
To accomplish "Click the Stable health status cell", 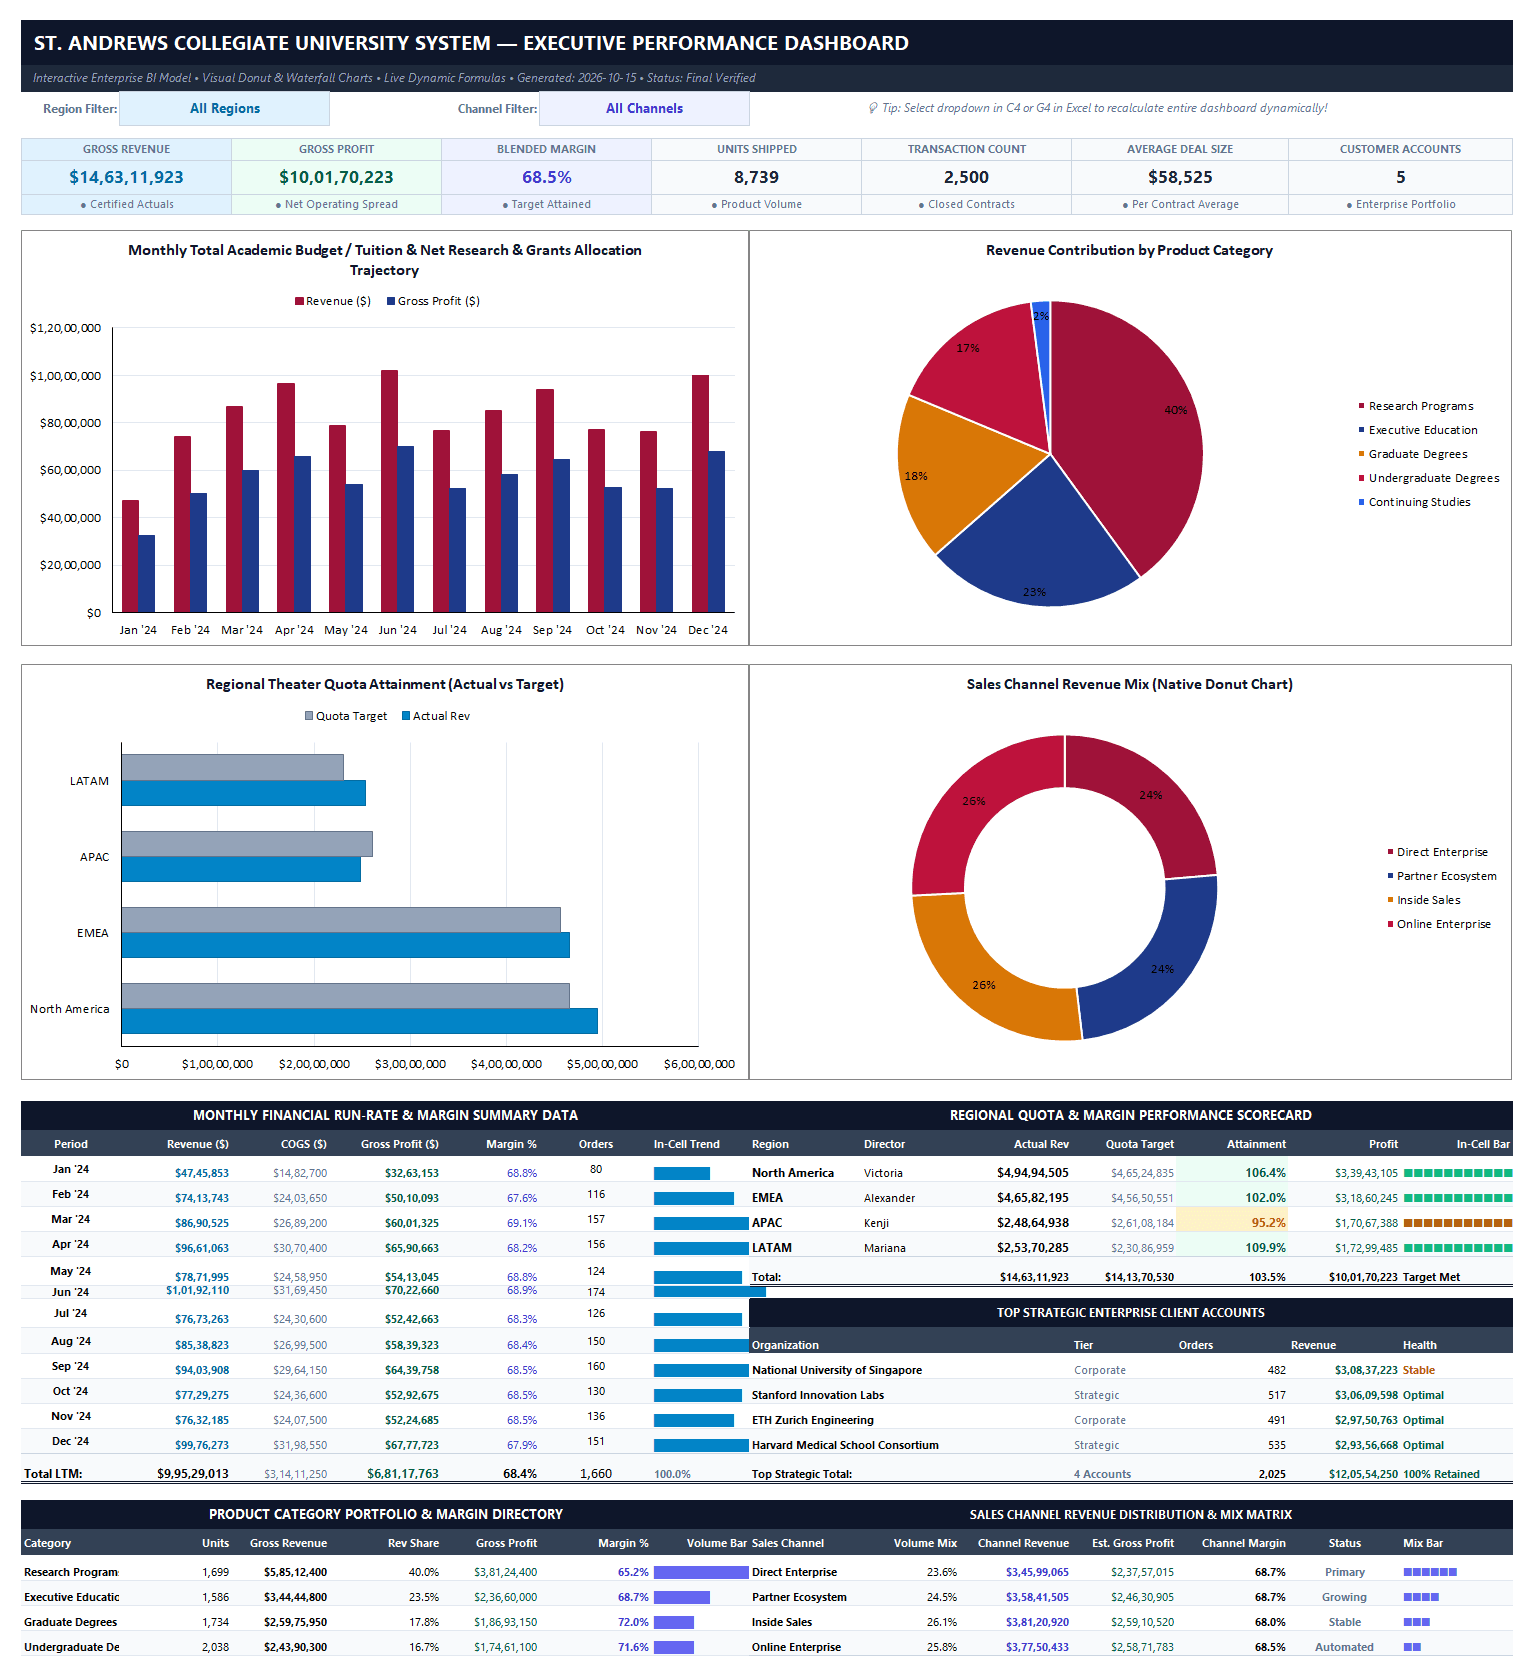I will [x=1419, y=1370].
